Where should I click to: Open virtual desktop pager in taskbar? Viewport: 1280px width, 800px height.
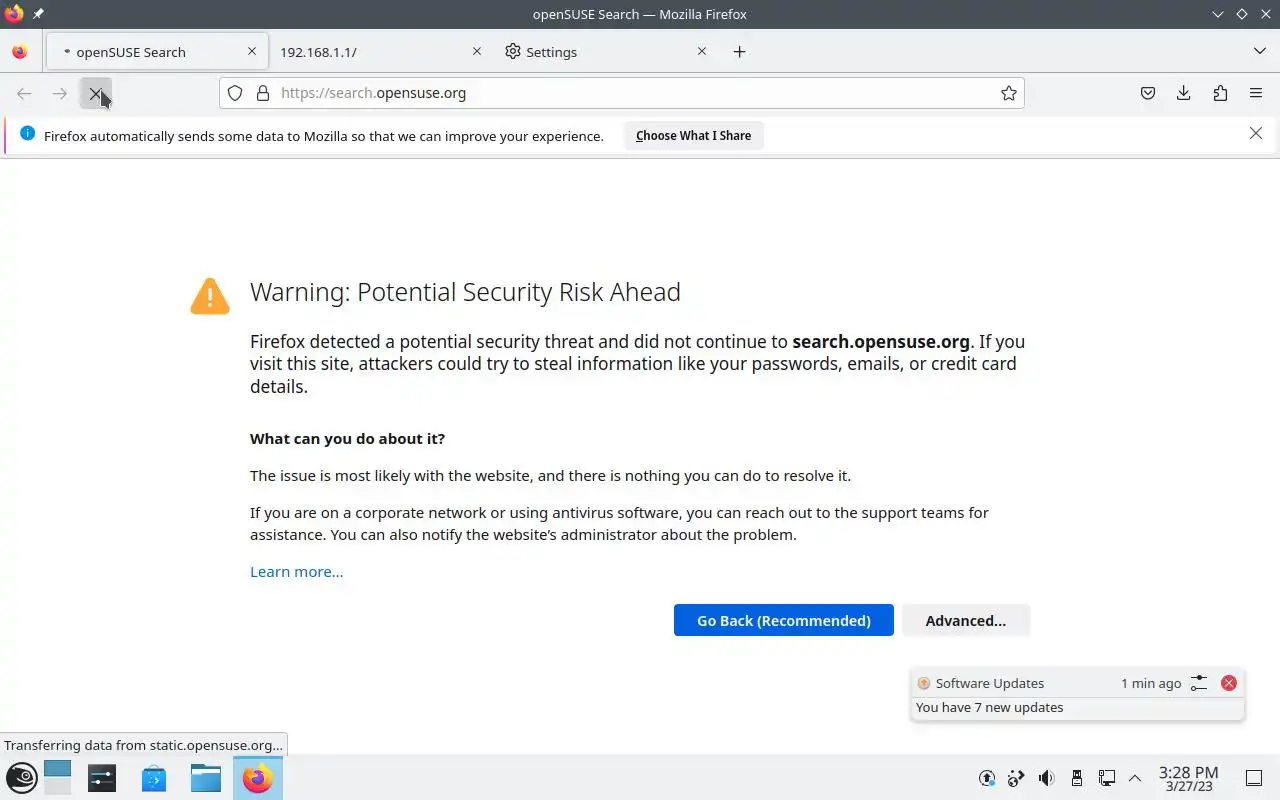[x=58, y=777]
